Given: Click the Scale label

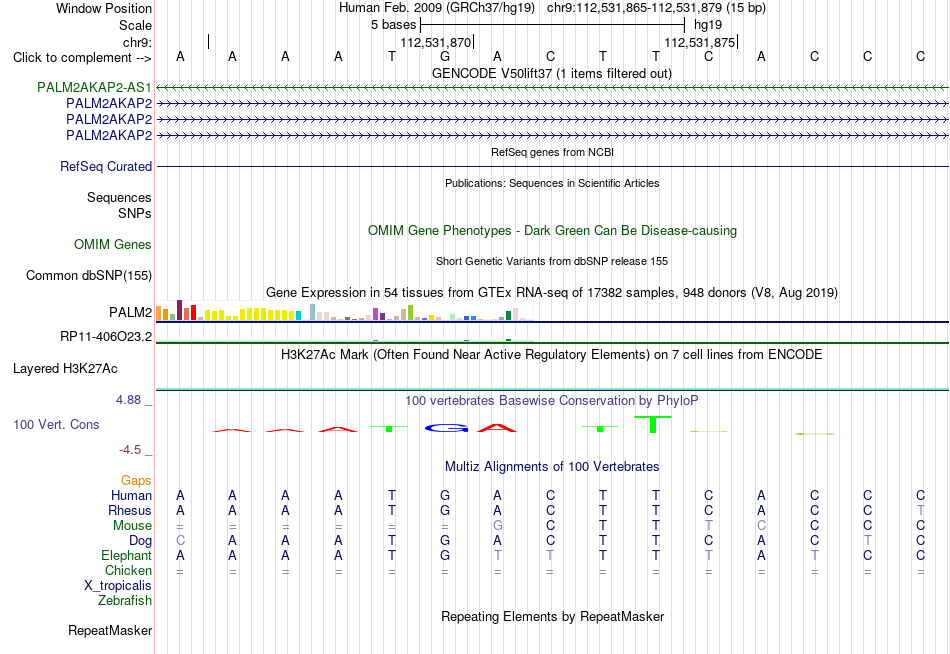Looking at the screenshot, I should coord(135,25).
